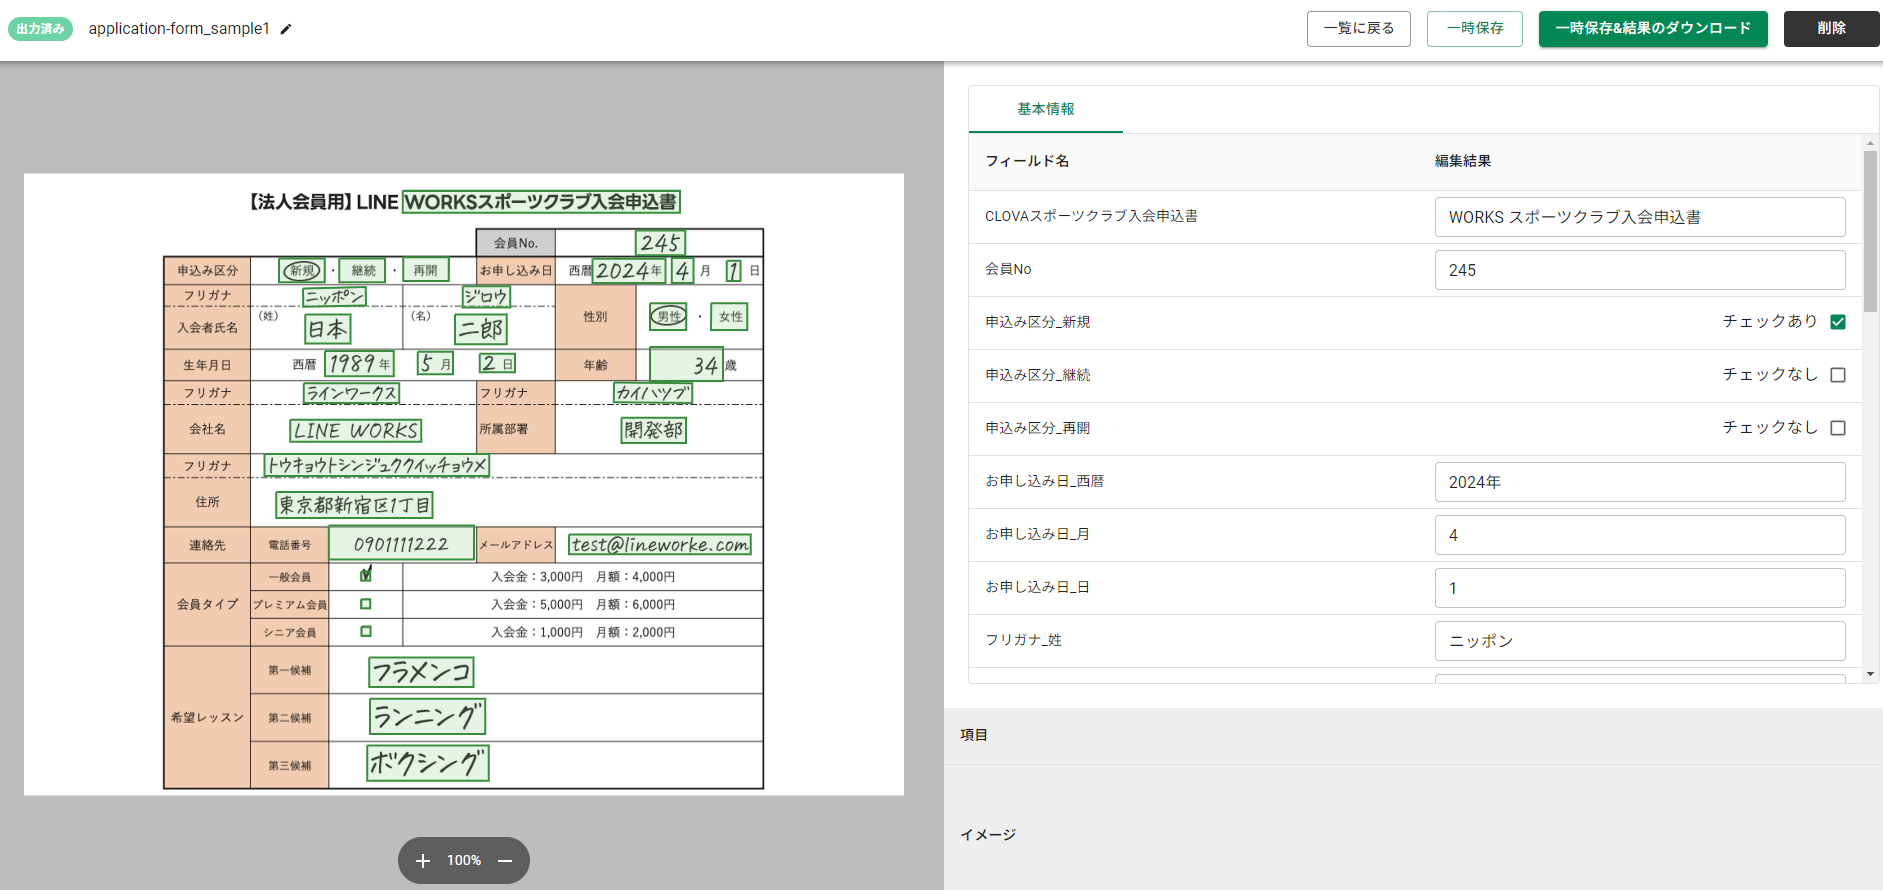Screen dimensions: 1883x890
Task: Select the 245 member number box in form
Action: (x=661, y=242)
